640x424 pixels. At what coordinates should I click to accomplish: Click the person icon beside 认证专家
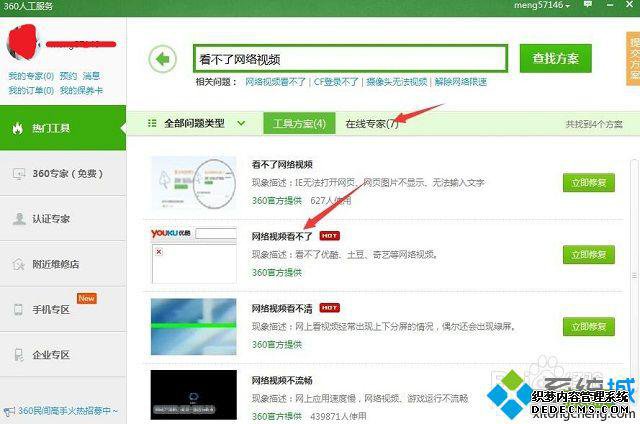click(x=19, y=219)
